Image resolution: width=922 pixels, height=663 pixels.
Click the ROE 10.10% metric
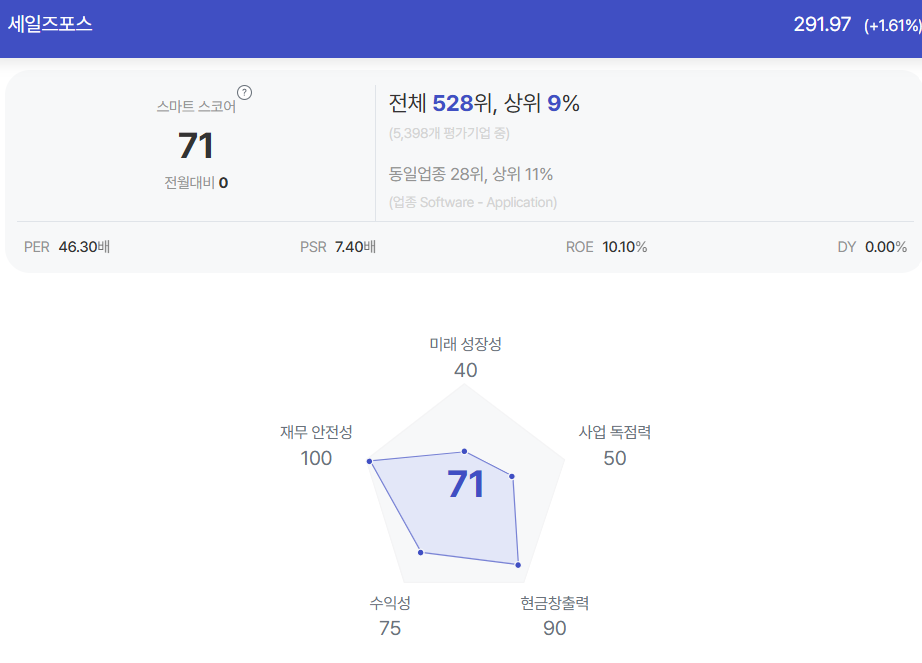pyautogui.click(x=606, y=247)
